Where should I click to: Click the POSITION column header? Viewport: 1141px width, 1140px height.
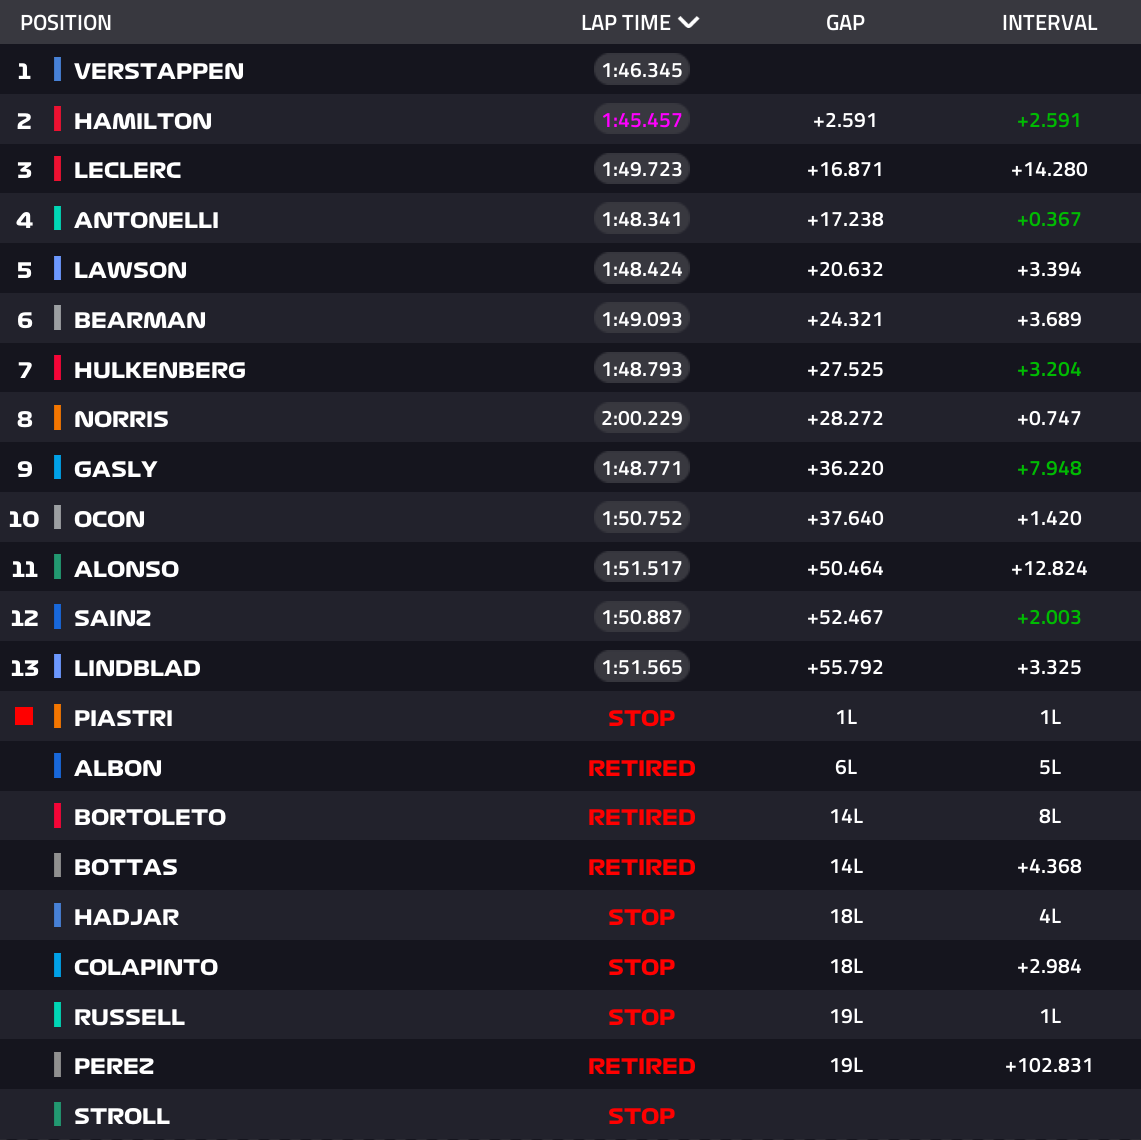click(x=66, y=23)
